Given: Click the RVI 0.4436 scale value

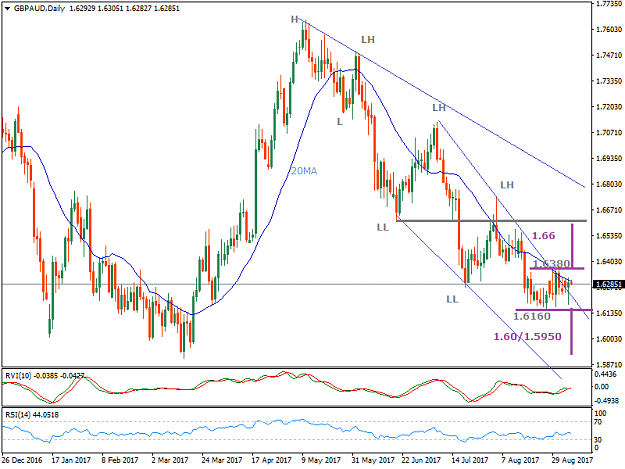Looking at the screenshot, I should (x=605, y=374).
